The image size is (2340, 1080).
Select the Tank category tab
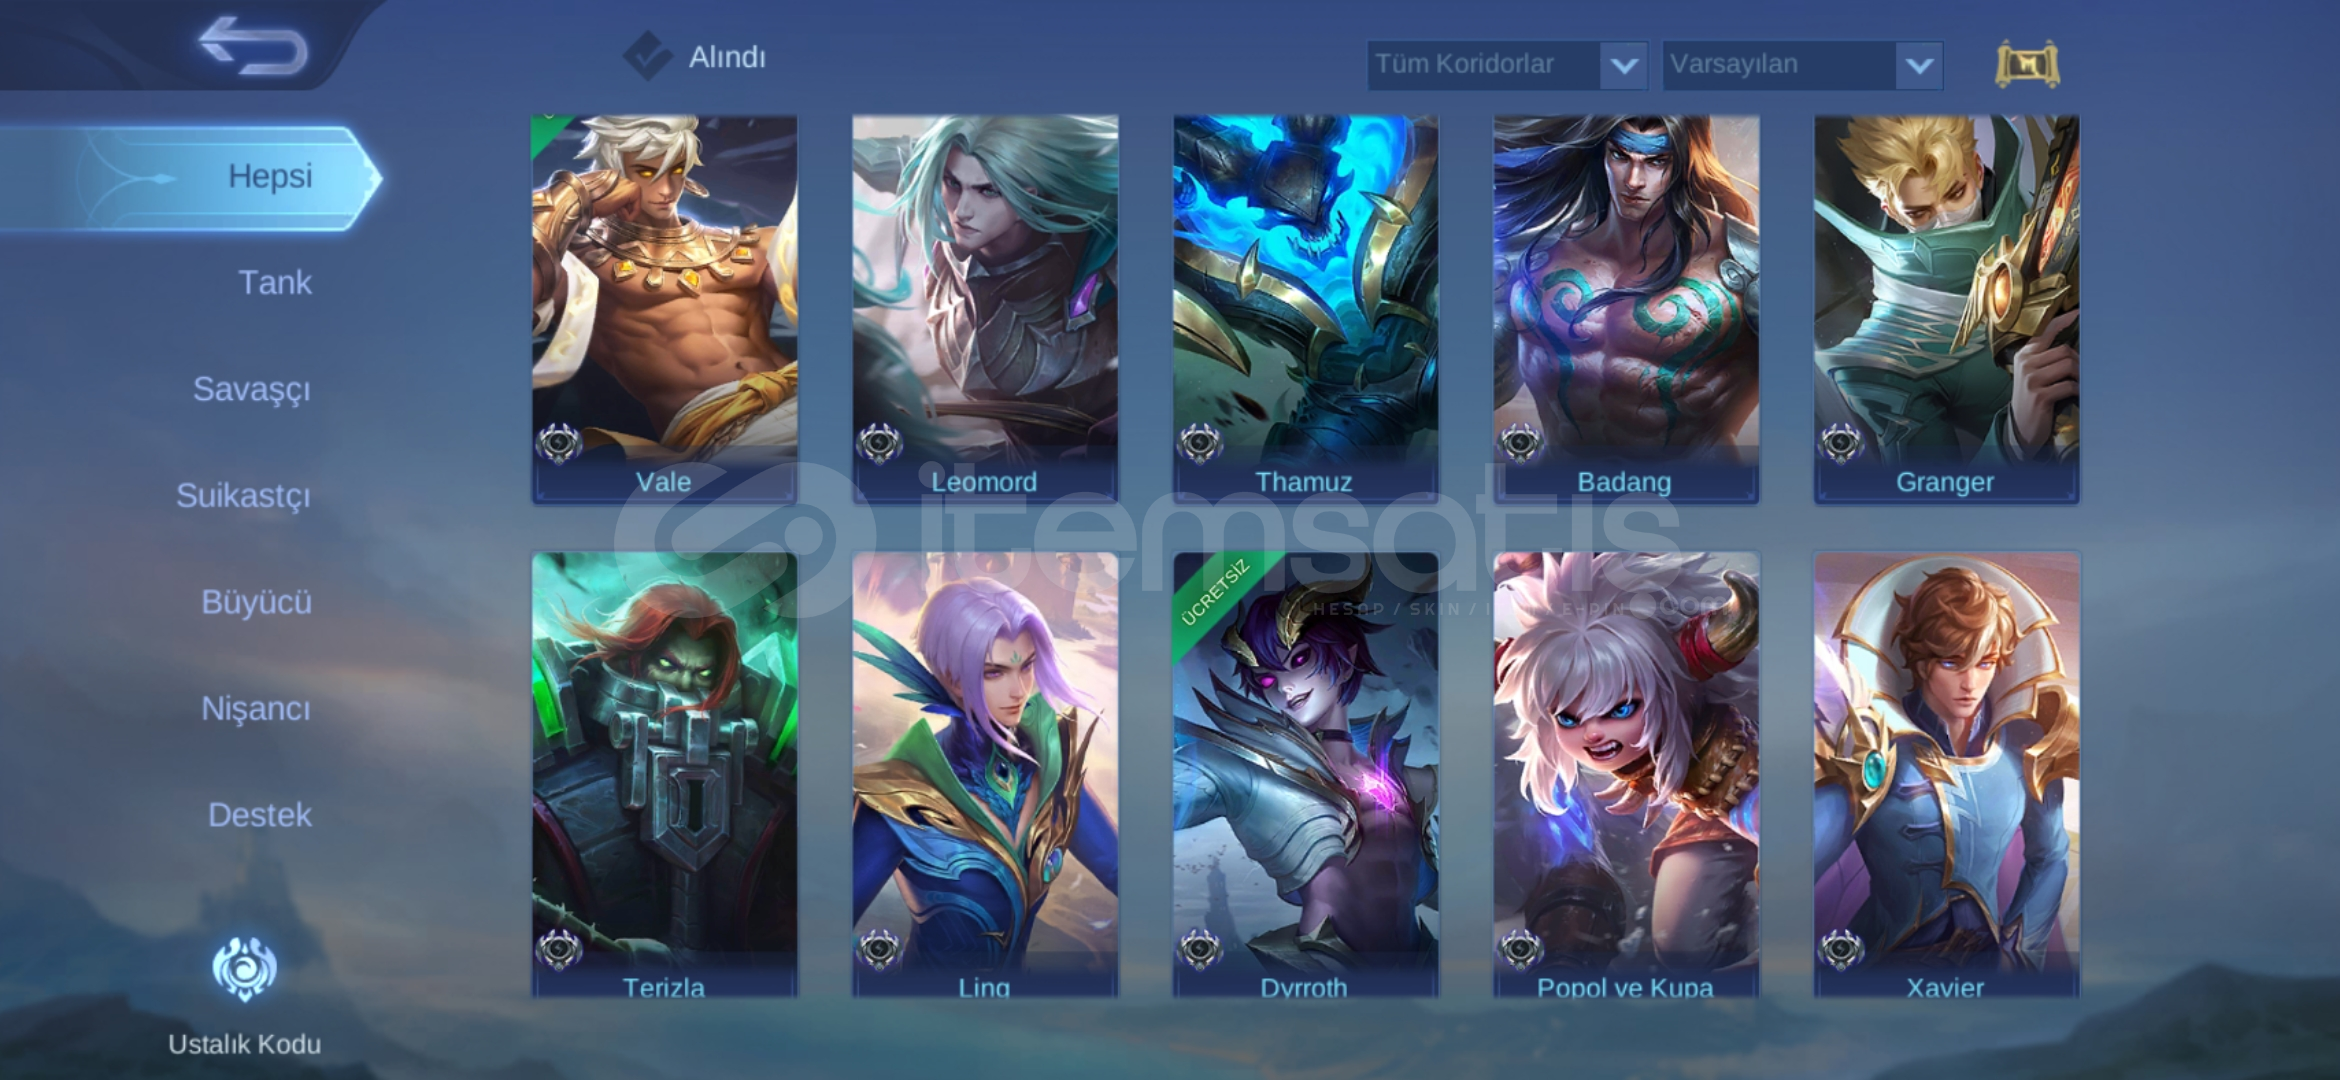point(274,283)
